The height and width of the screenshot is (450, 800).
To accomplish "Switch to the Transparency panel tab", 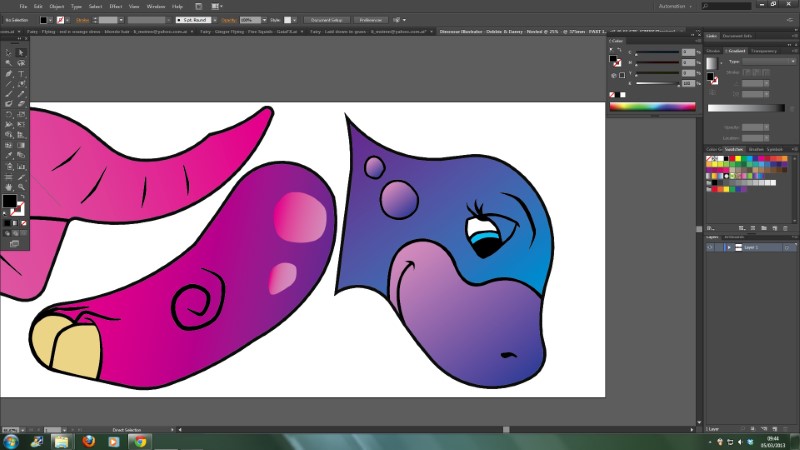I will pos(764,50).
